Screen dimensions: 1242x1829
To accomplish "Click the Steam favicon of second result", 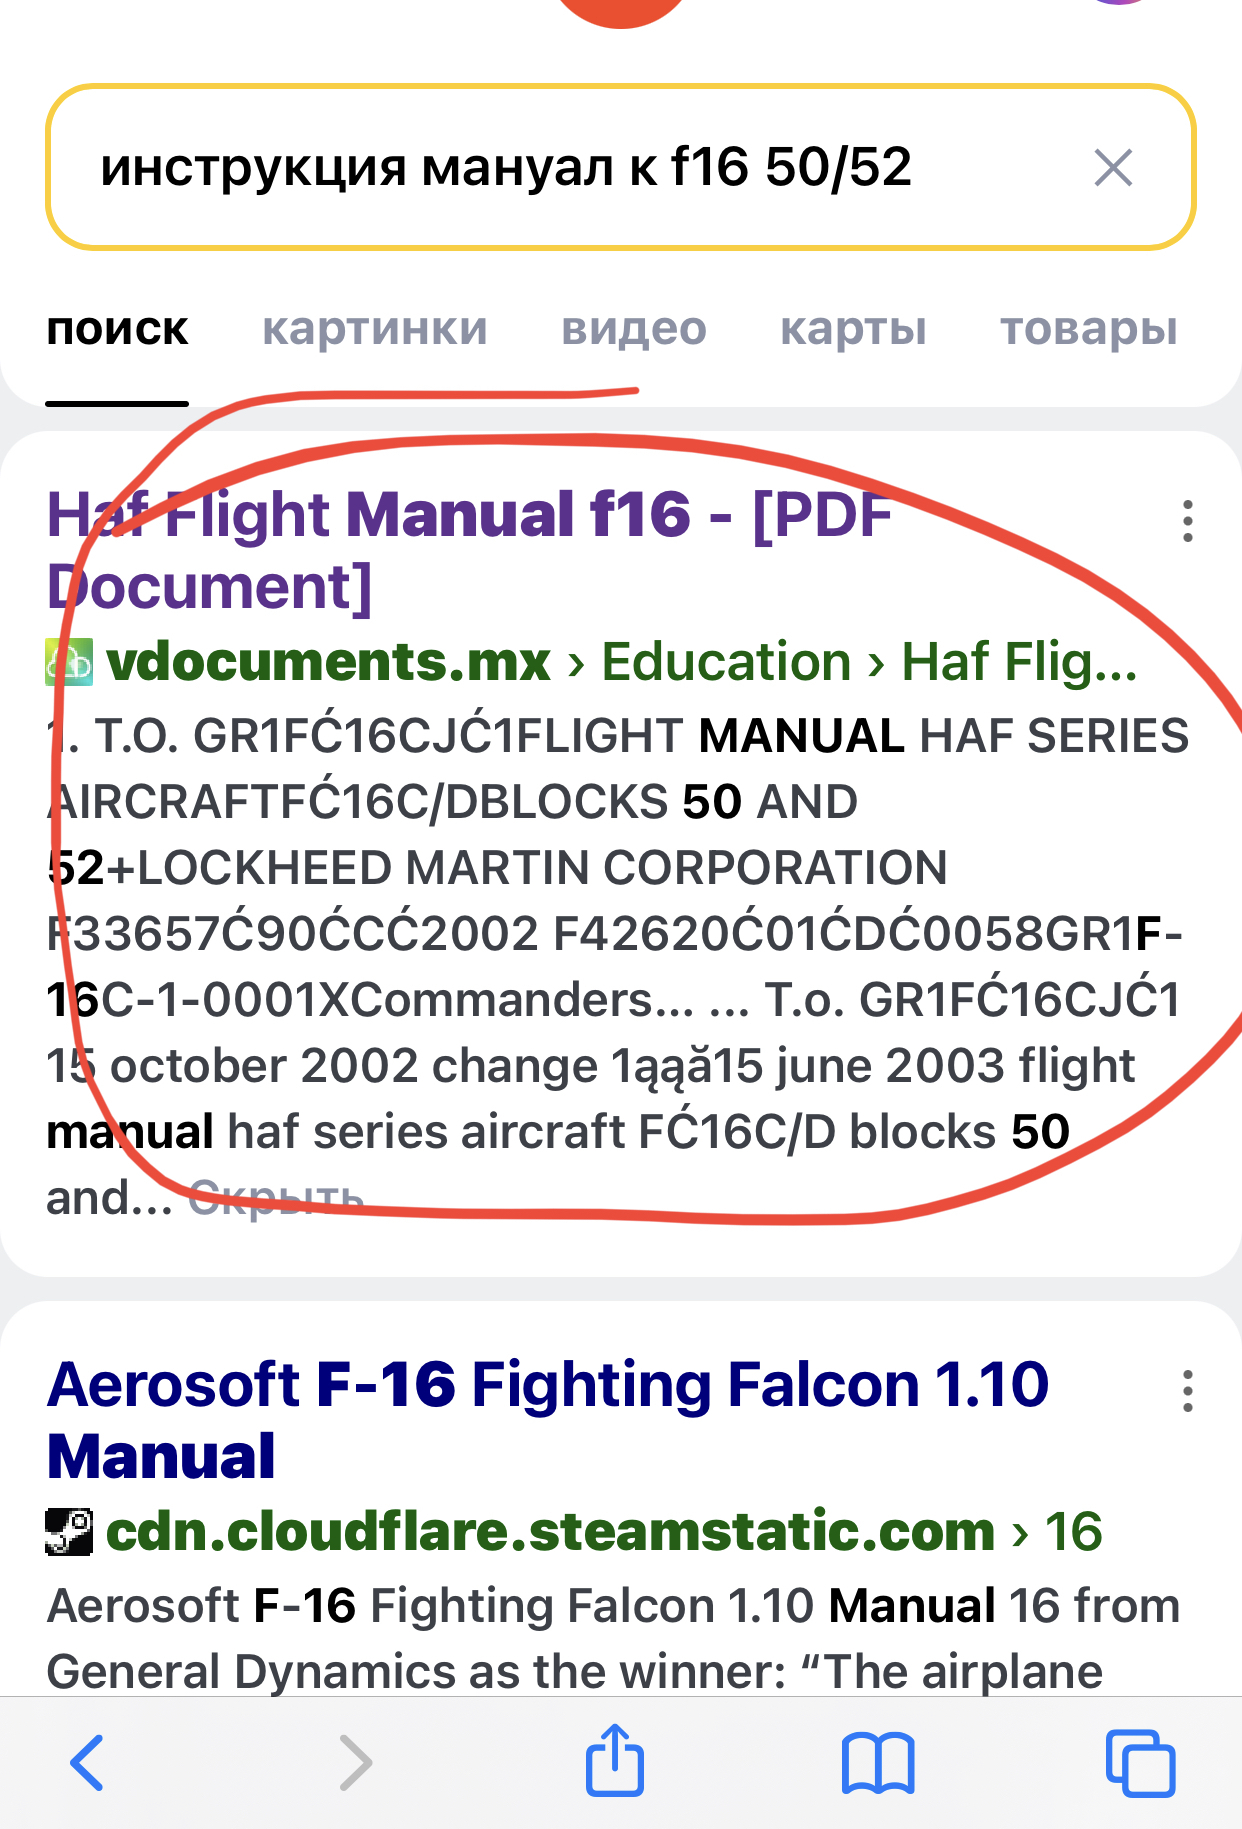I will pyautogui.click(x=69, y=1532).
